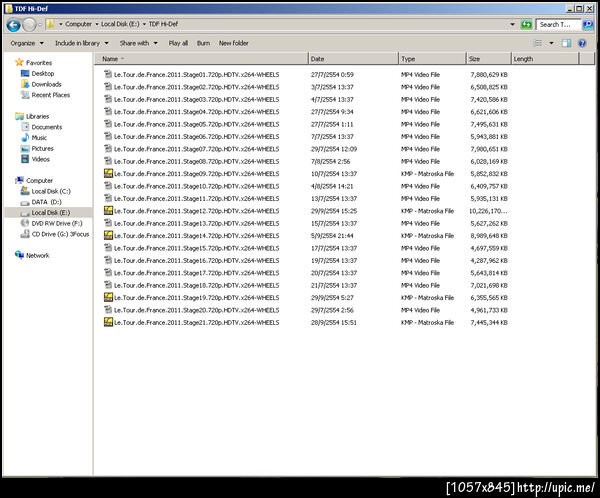
Task: Select the Stage02 file name
Action: pyautogui.click(x=196, y=87)
